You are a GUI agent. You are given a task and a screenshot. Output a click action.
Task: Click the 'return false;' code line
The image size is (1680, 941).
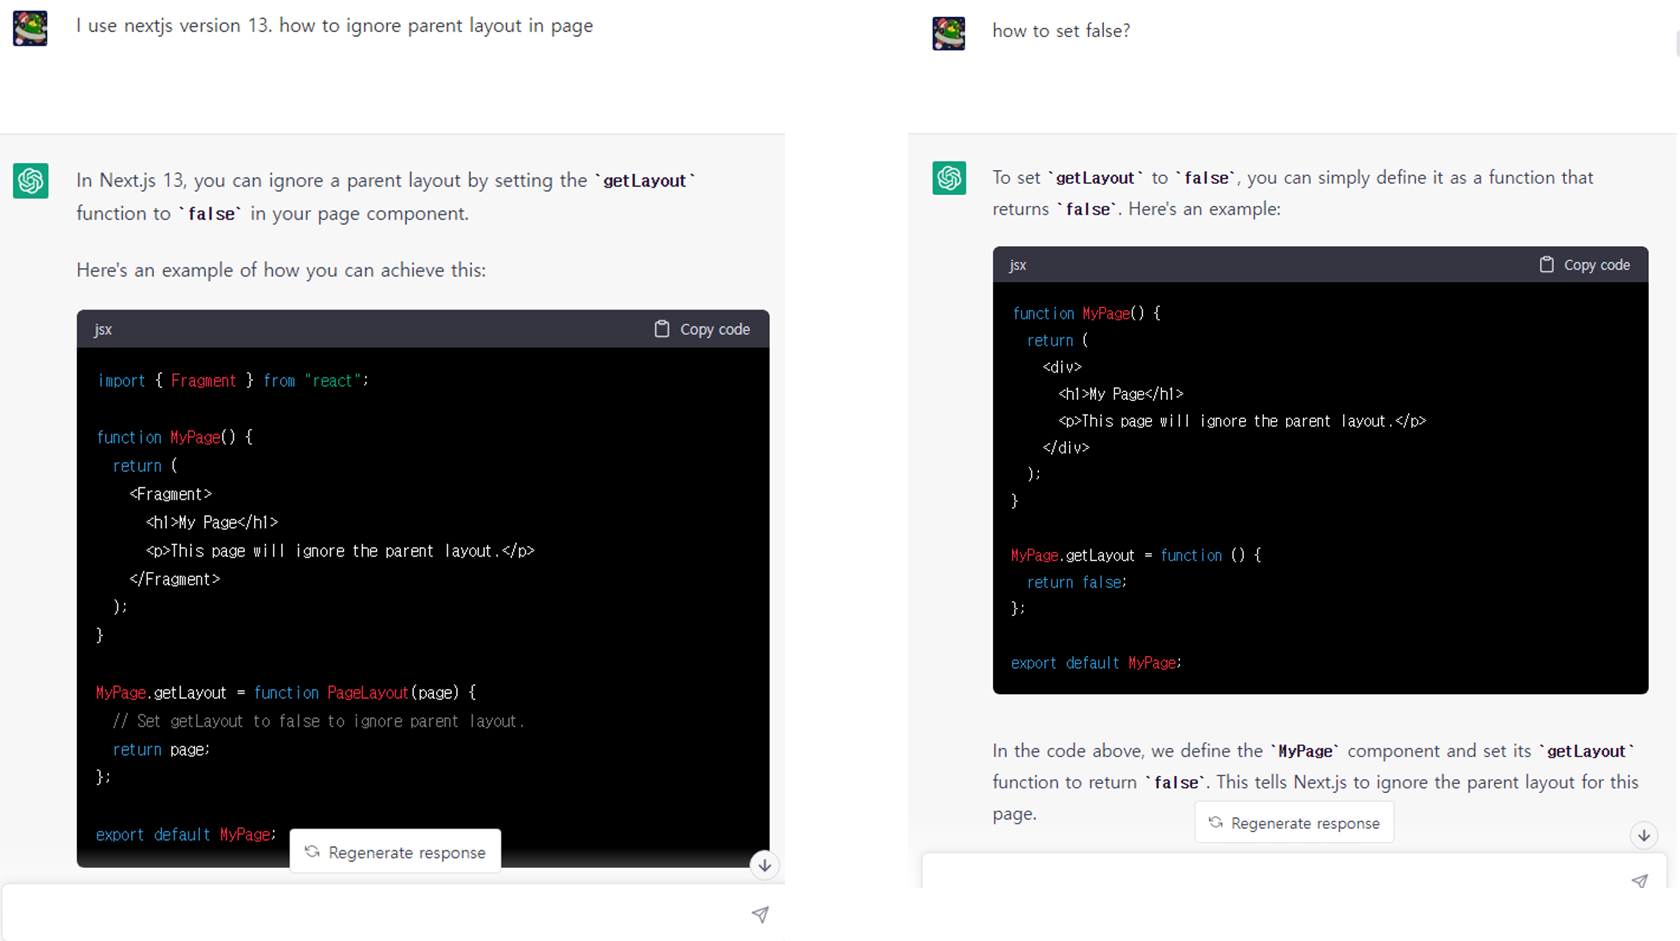(x=1077, y=582)
